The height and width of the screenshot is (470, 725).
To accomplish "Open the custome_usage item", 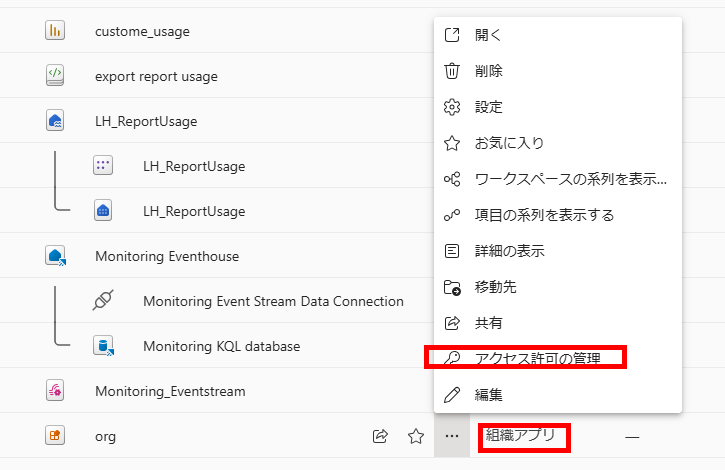I will tap(142, 31).
